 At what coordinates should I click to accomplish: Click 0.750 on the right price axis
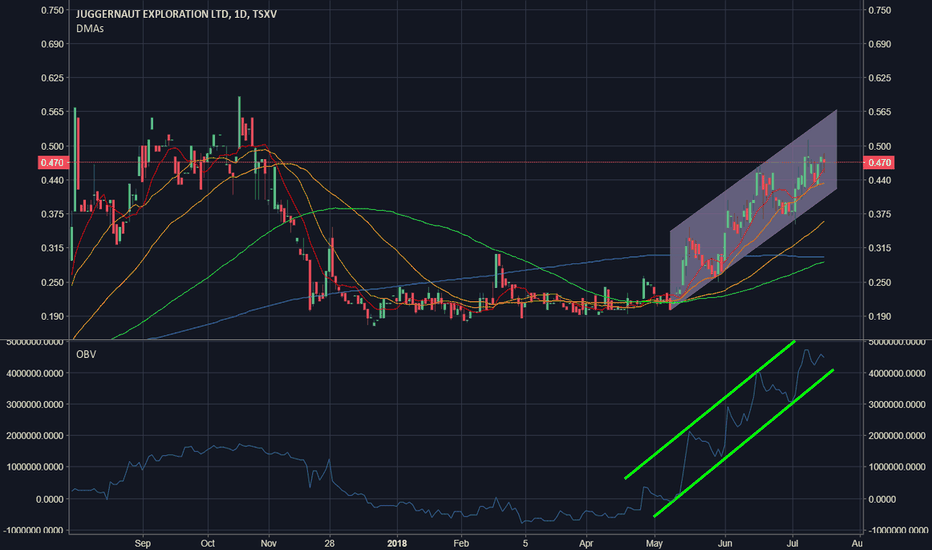[x=880, y=10]
